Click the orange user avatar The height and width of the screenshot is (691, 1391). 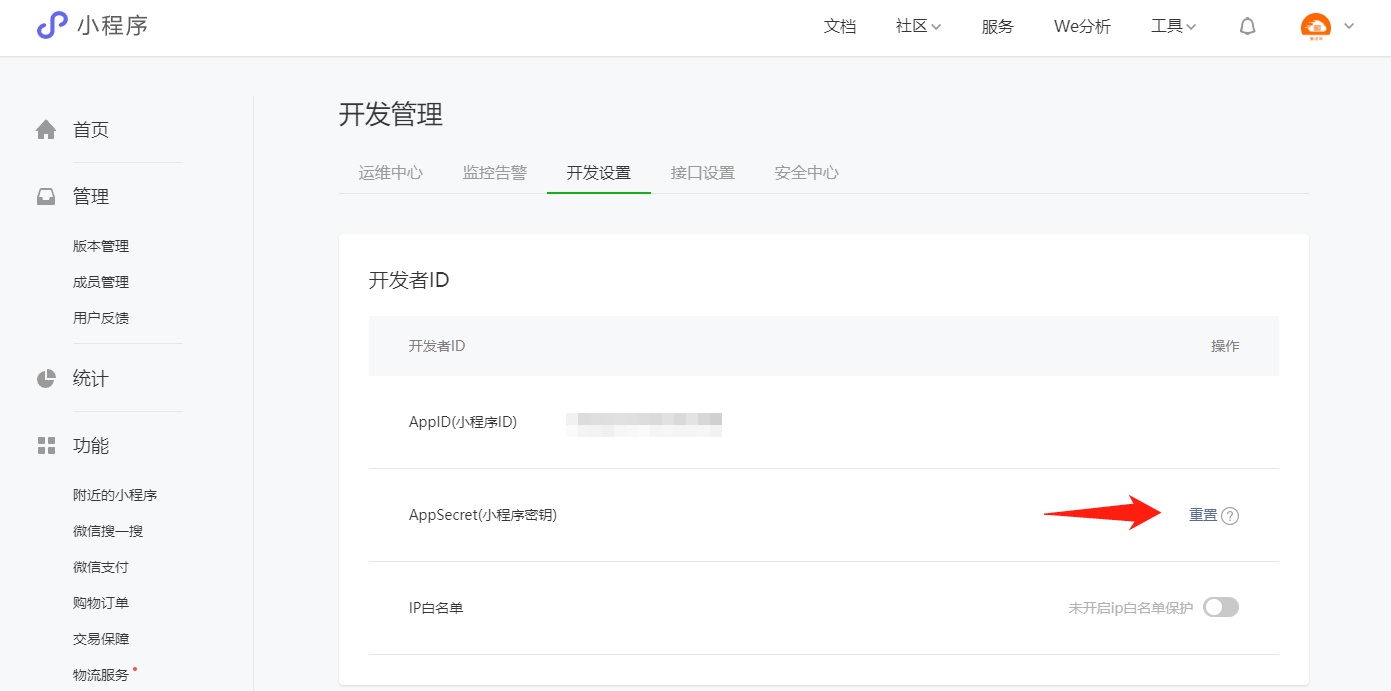point(1315,27)
